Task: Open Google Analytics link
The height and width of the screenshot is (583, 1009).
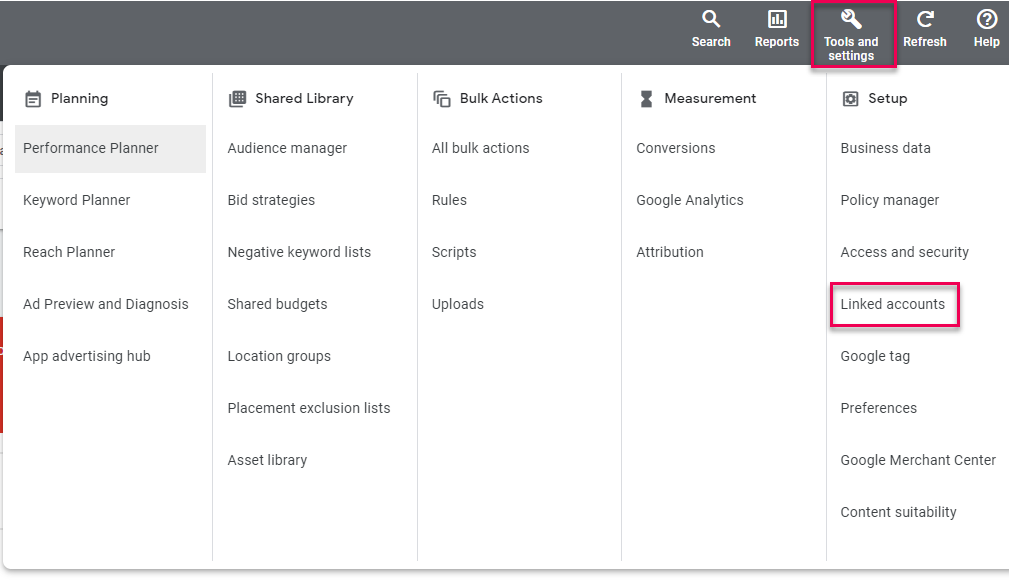Action: 690,200
